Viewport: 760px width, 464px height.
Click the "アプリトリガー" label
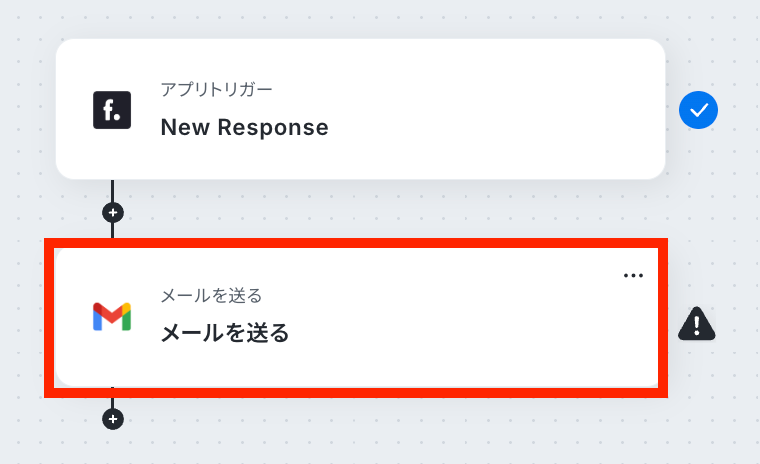[x=216, y=89]
